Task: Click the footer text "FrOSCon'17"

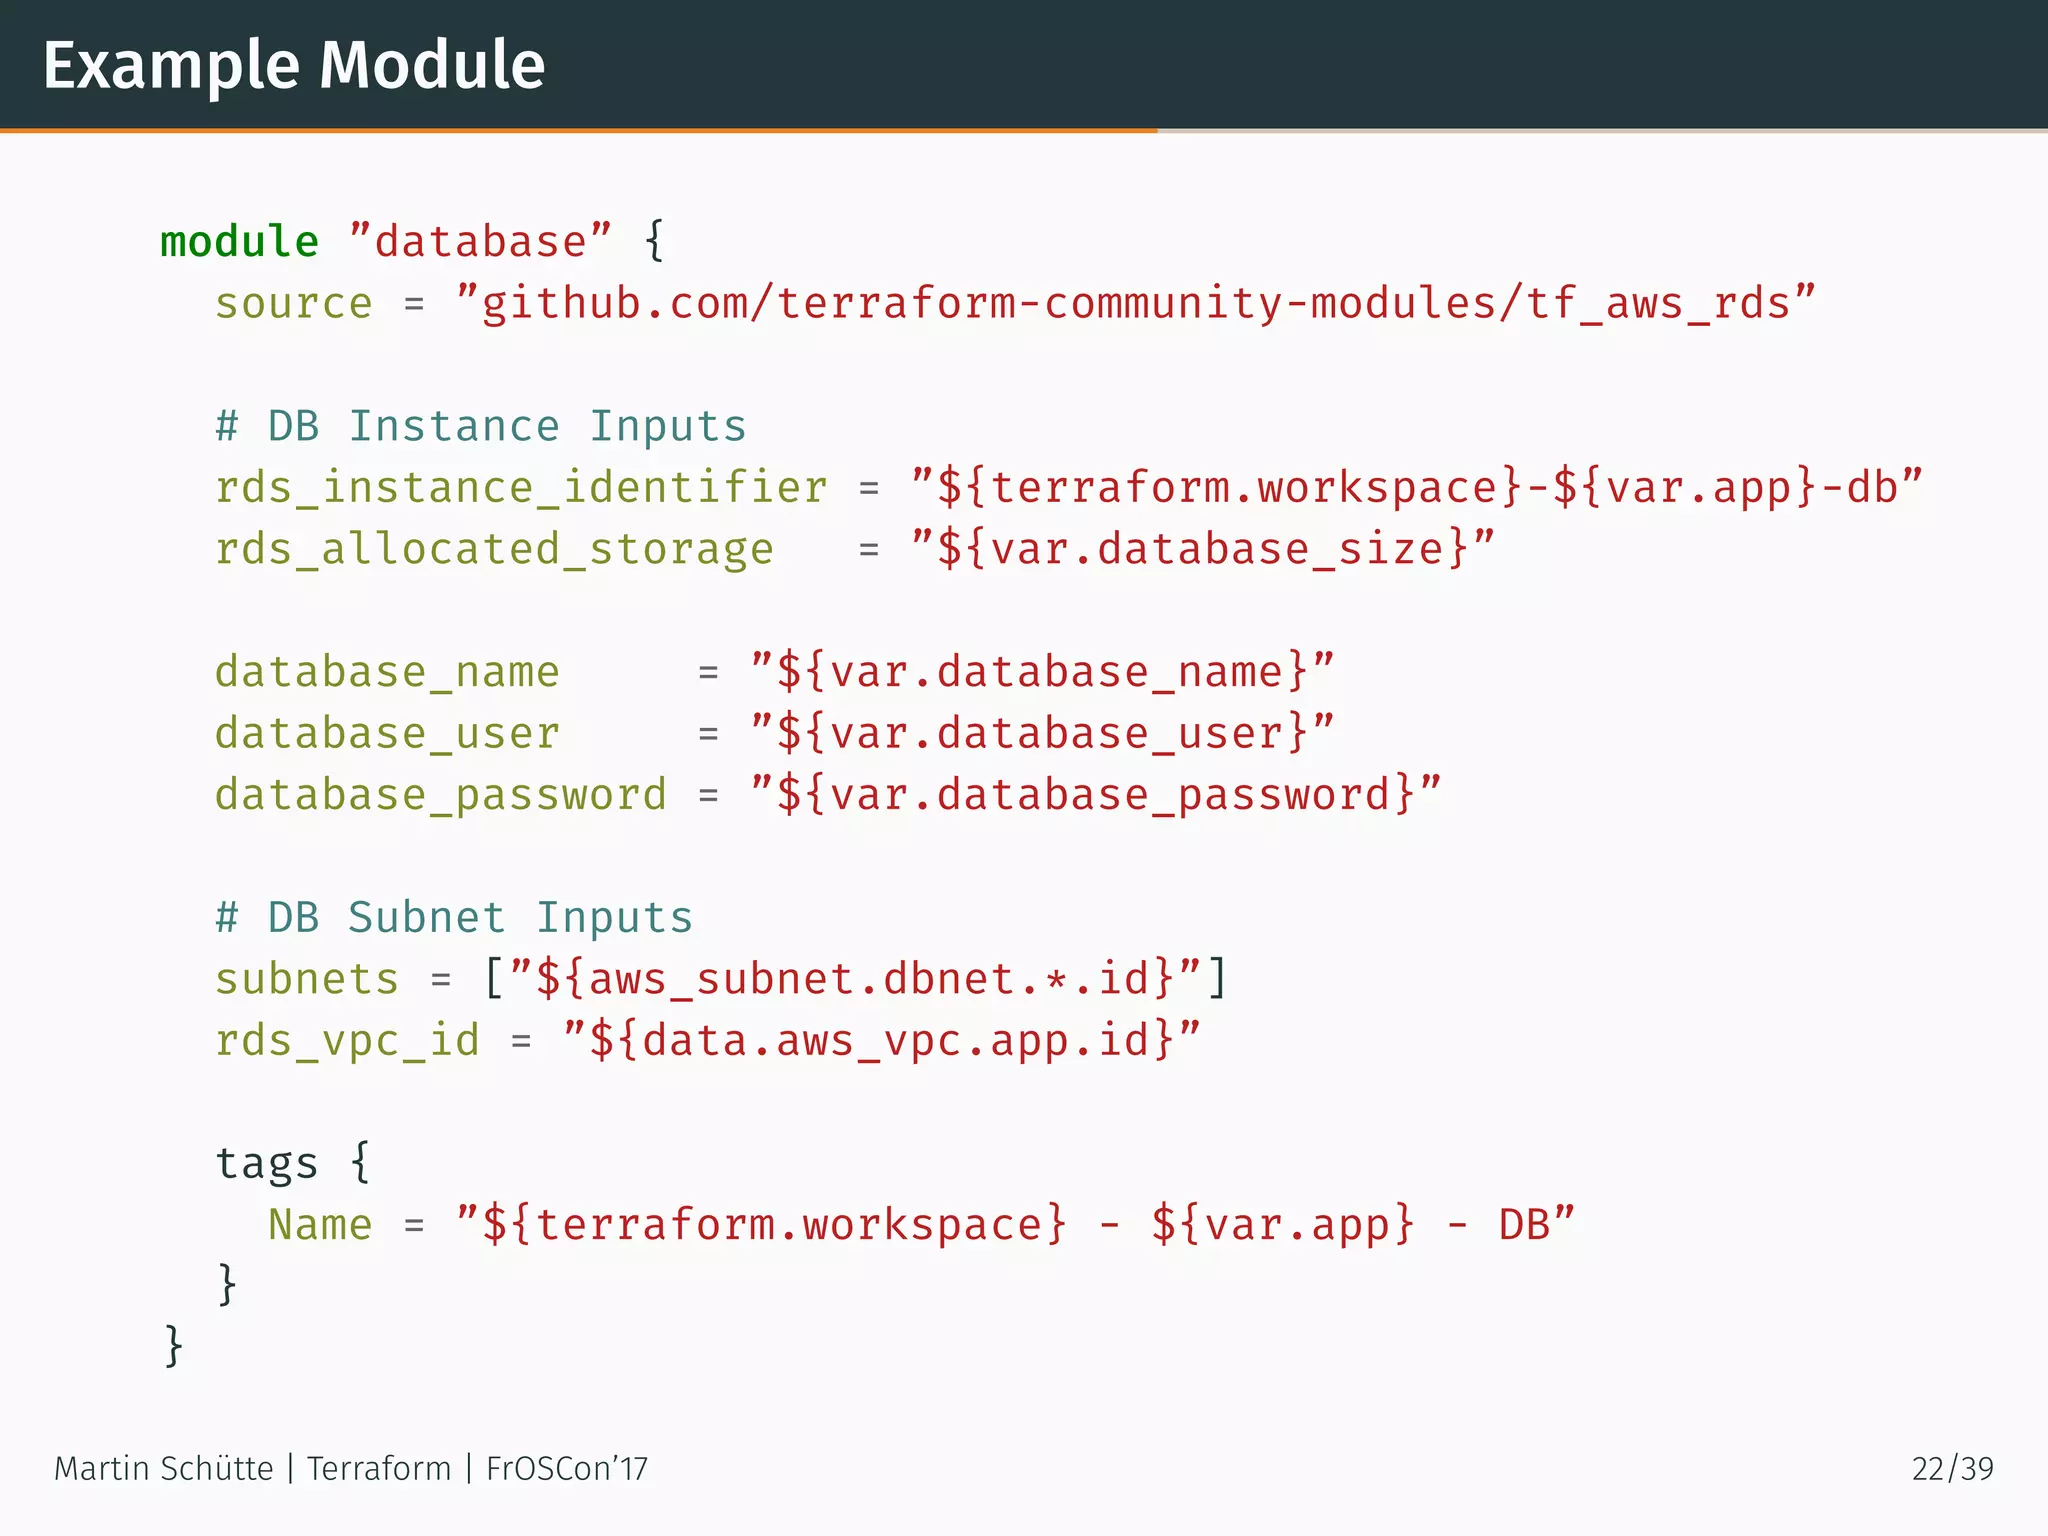Action: coord(567,1469)
